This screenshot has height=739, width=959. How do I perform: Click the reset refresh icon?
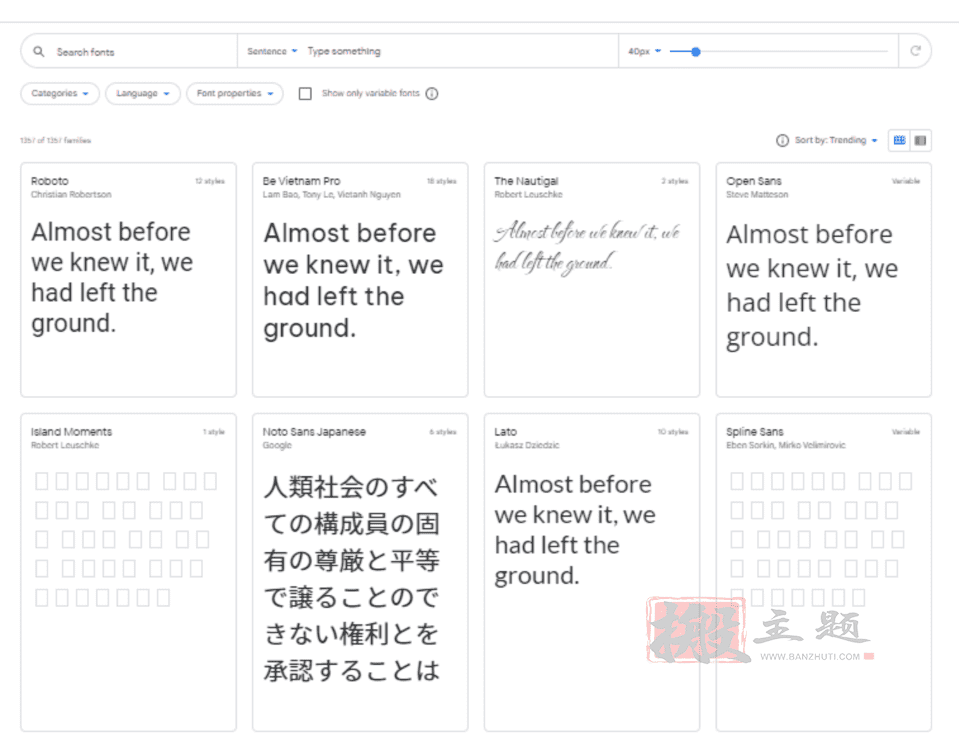[x=915, y=51]
